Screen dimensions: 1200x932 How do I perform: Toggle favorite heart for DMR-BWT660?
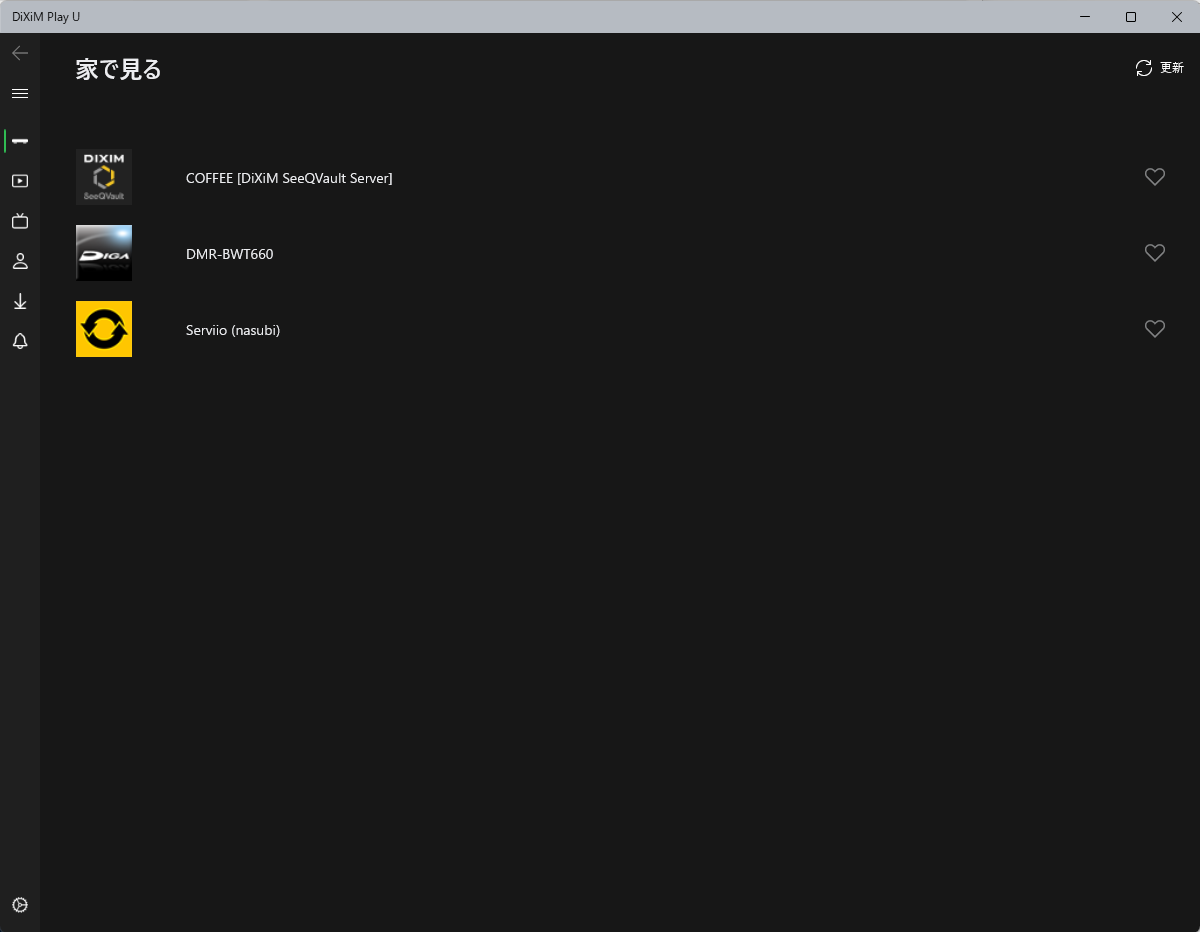click(x=1155, y=253)
